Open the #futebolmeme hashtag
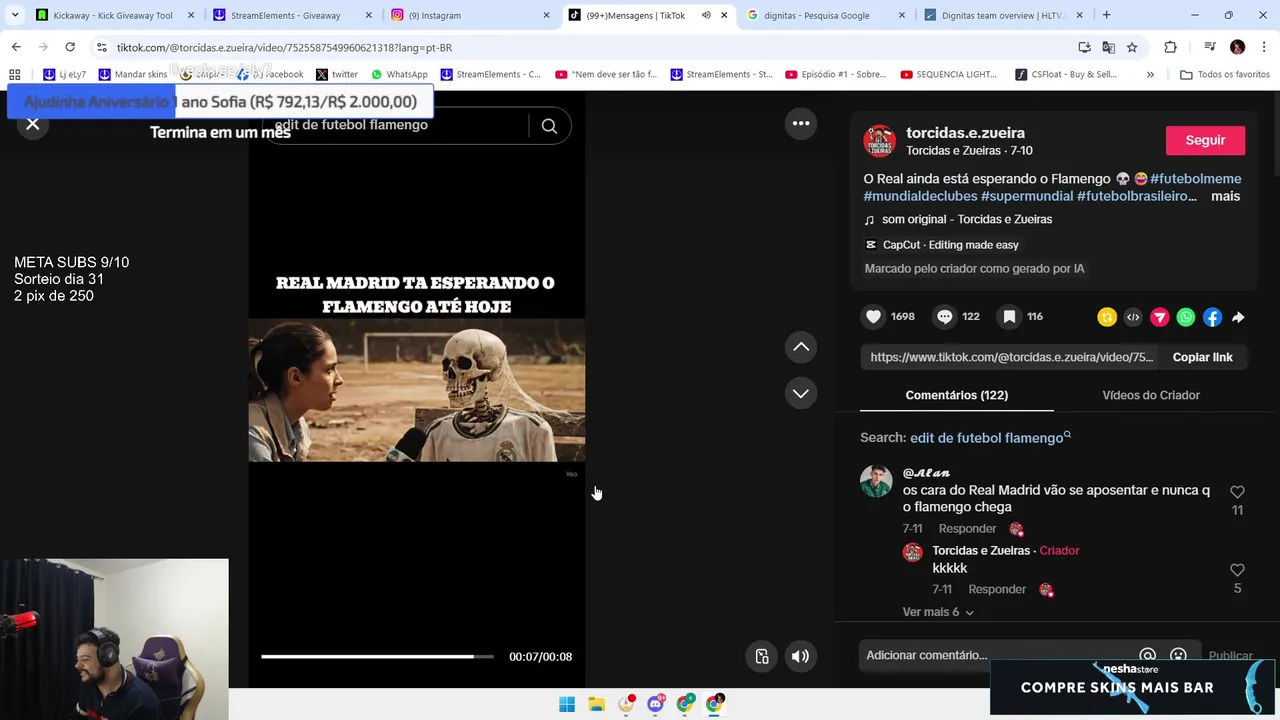The image size is (1280, 720). pos(1195,179)
